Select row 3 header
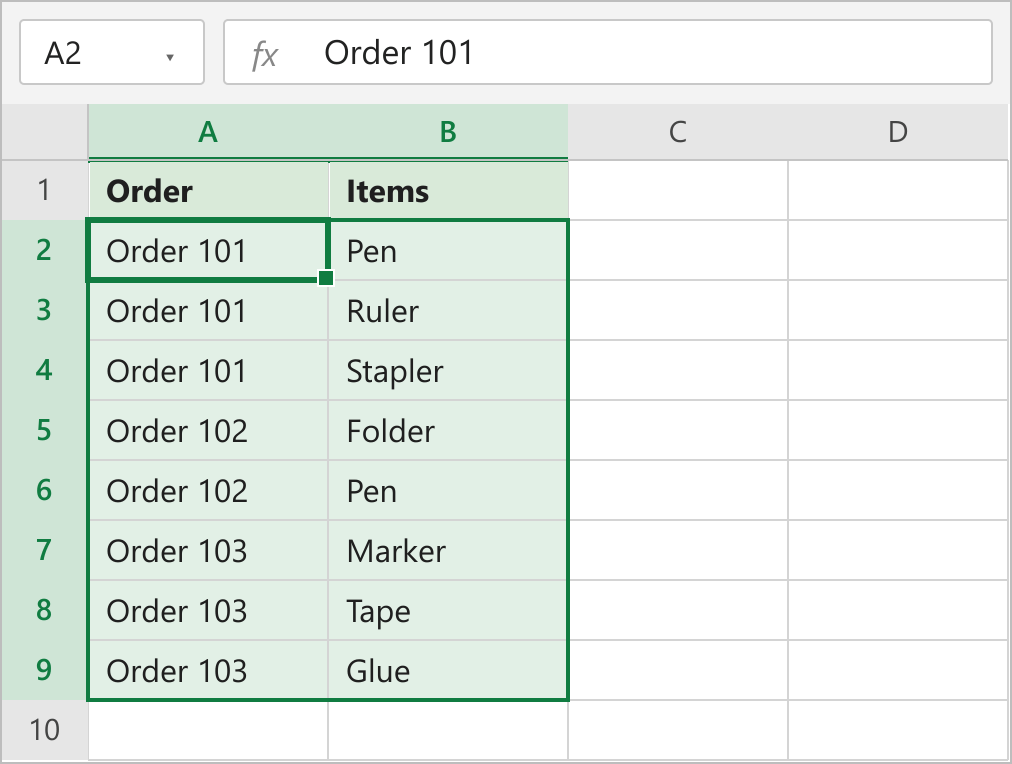This screenshot has width=1012, height=764. [x=44, y=310]
